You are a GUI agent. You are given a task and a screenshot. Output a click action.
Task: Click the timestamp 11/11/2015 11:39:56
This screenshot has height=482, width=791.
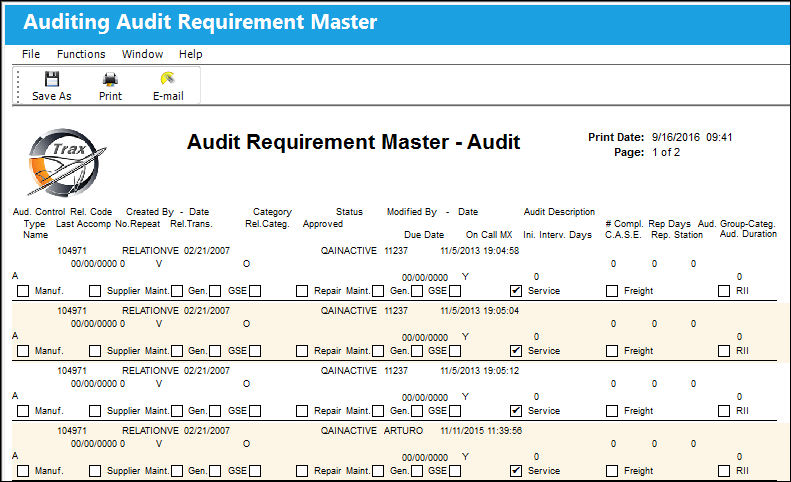point(481,431)
